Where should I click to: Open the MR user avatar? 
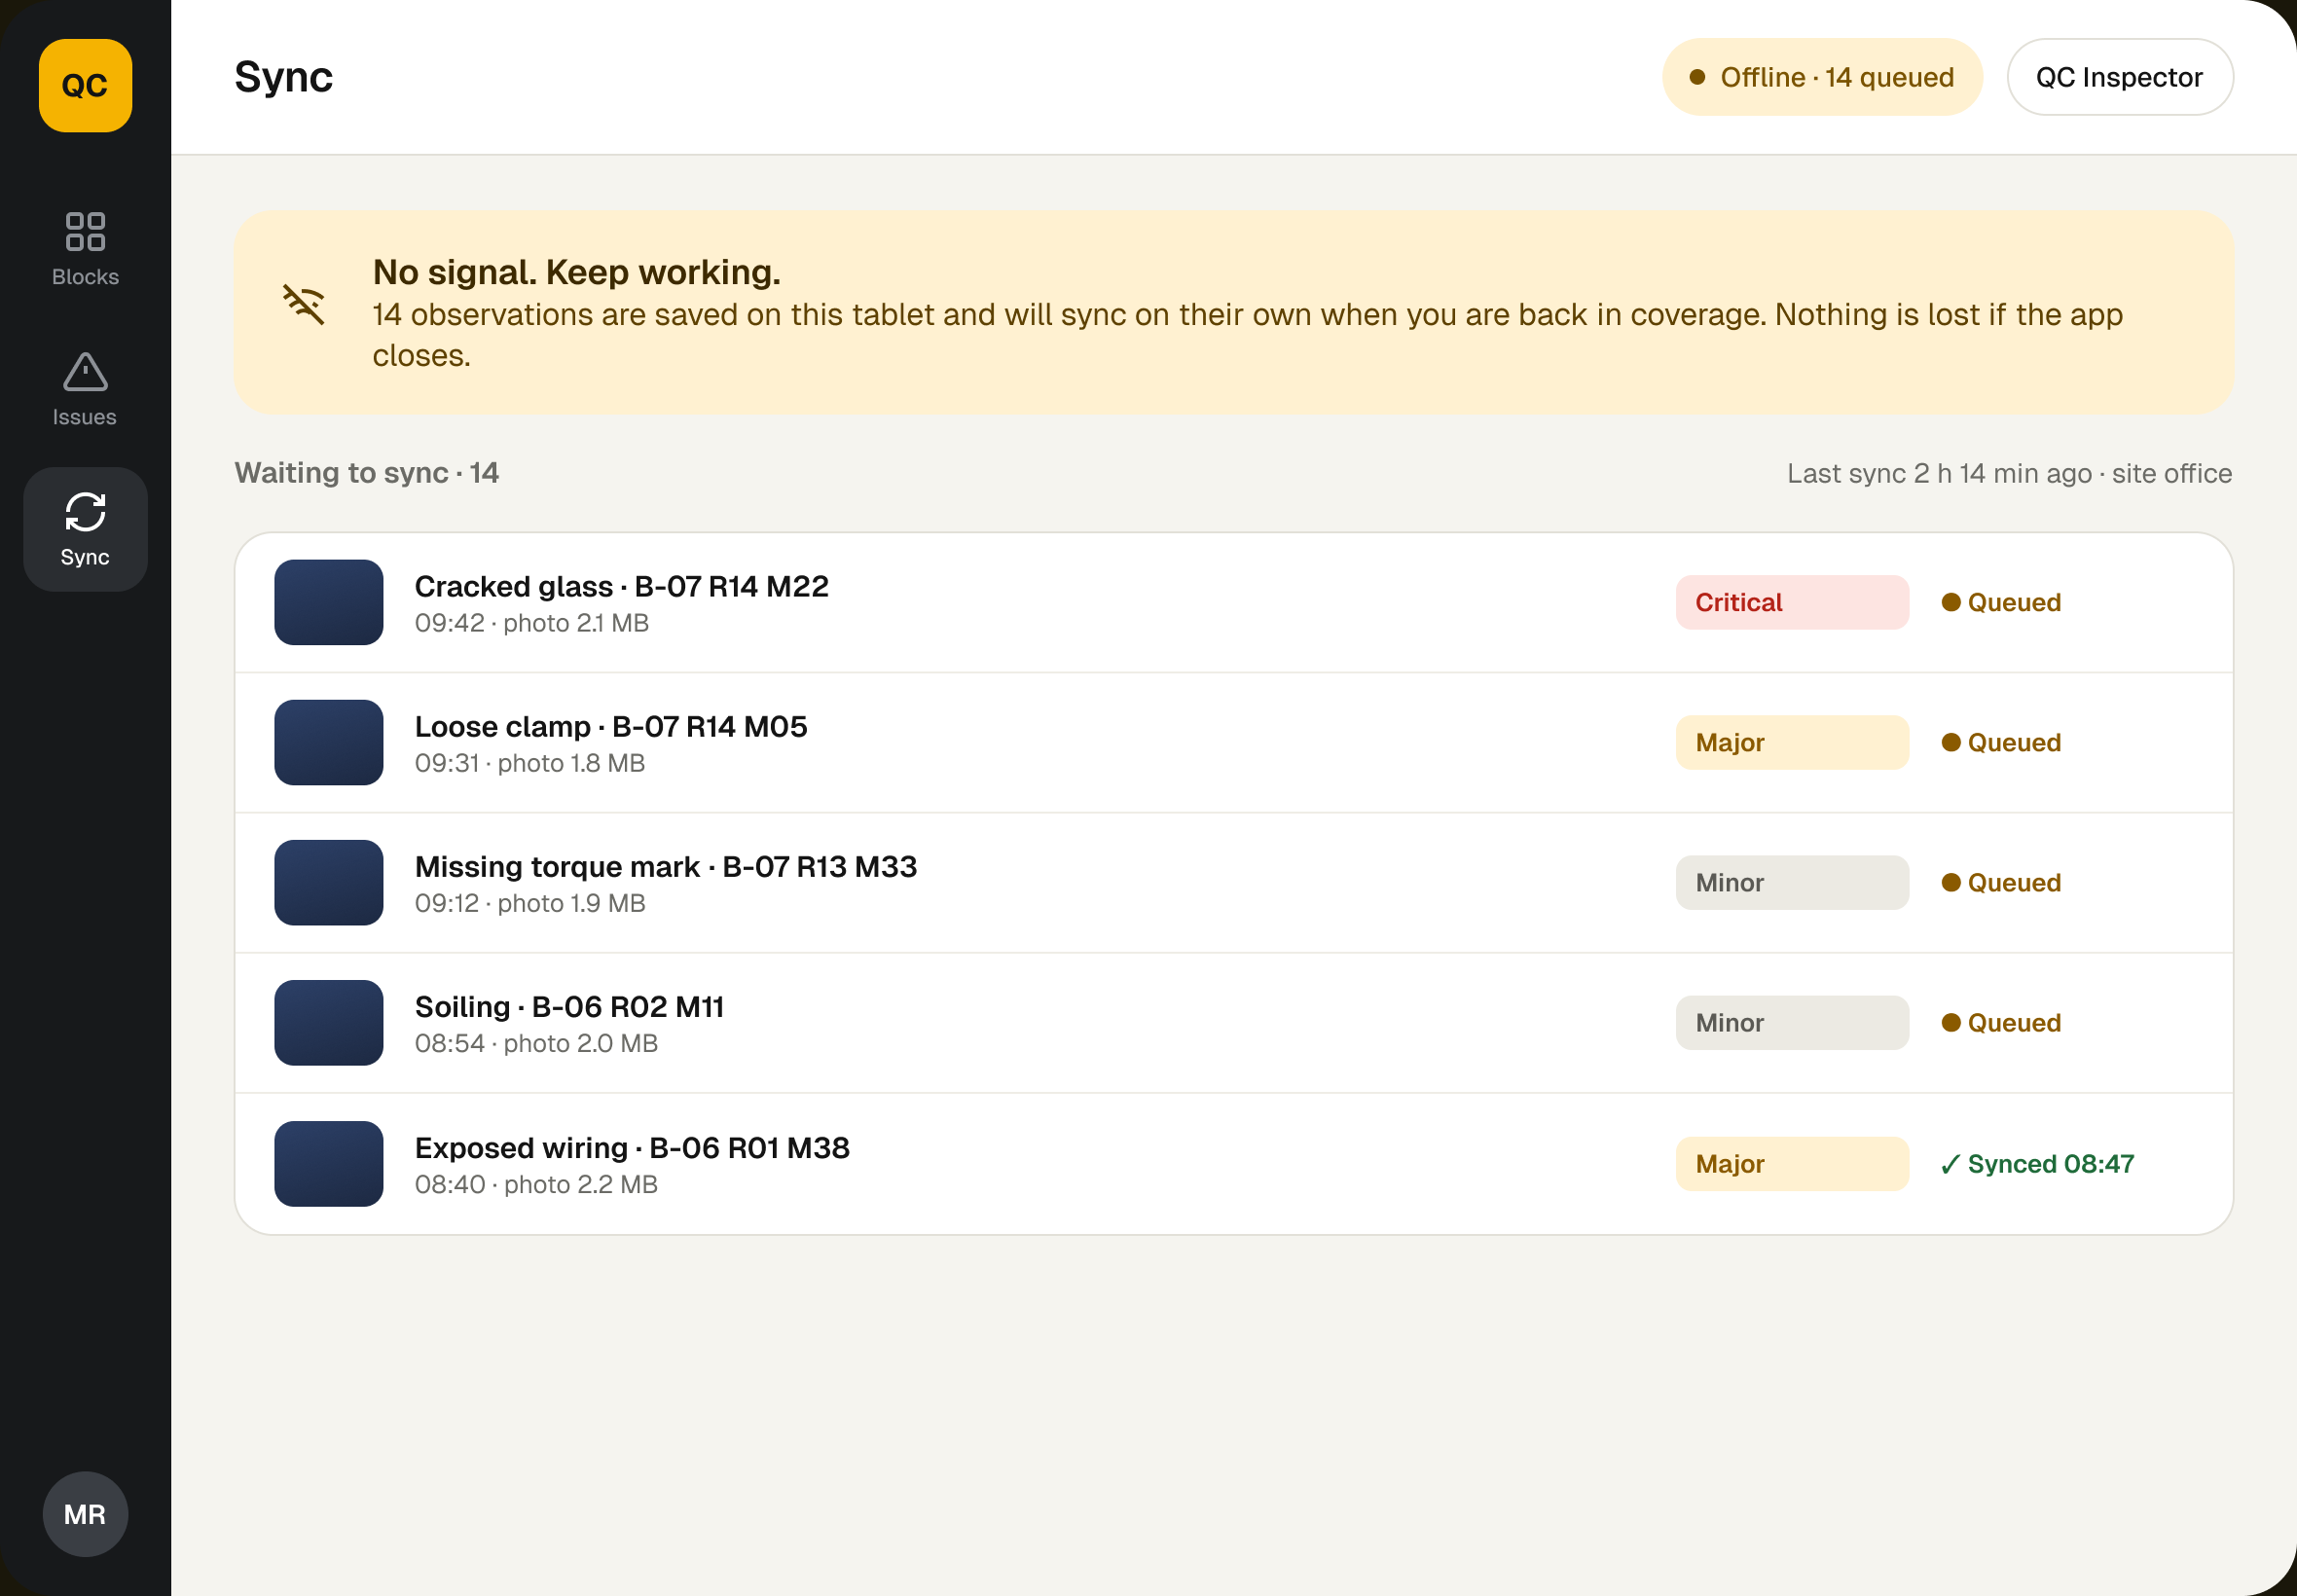click(85, 1514)
